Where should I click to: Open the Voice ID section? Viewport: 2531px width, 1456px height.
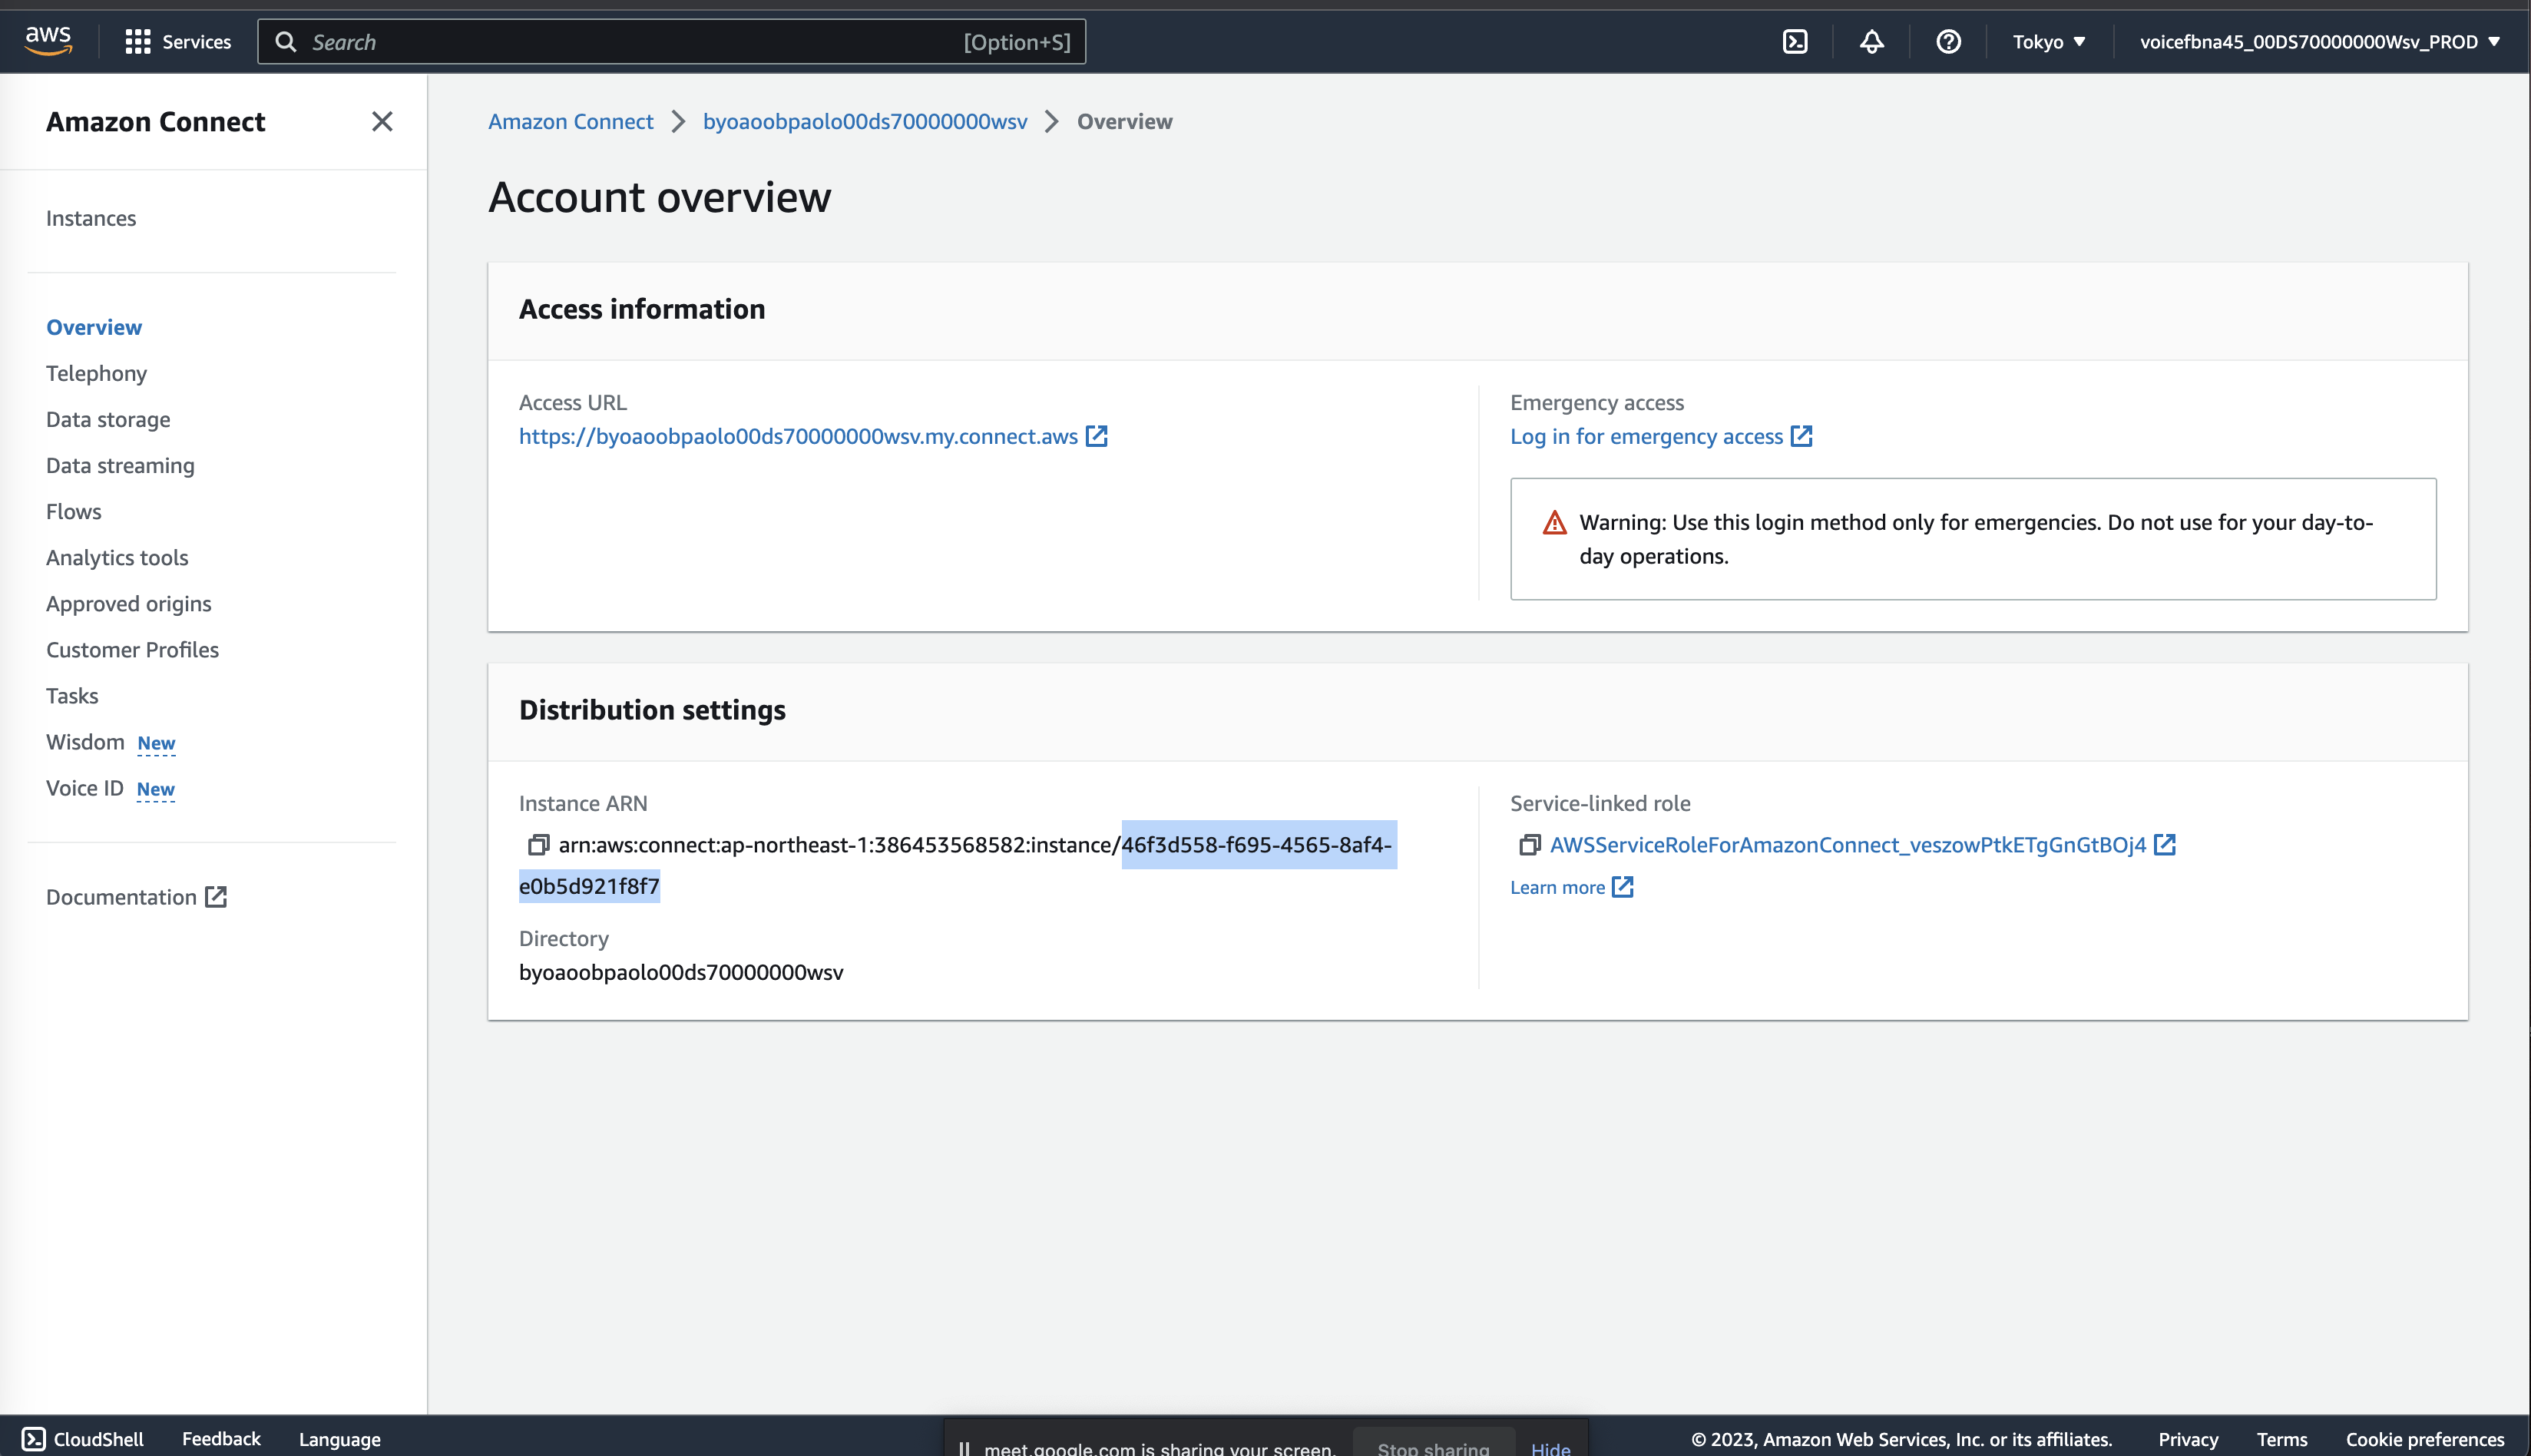pyautogui.click(x=85, y=787)
